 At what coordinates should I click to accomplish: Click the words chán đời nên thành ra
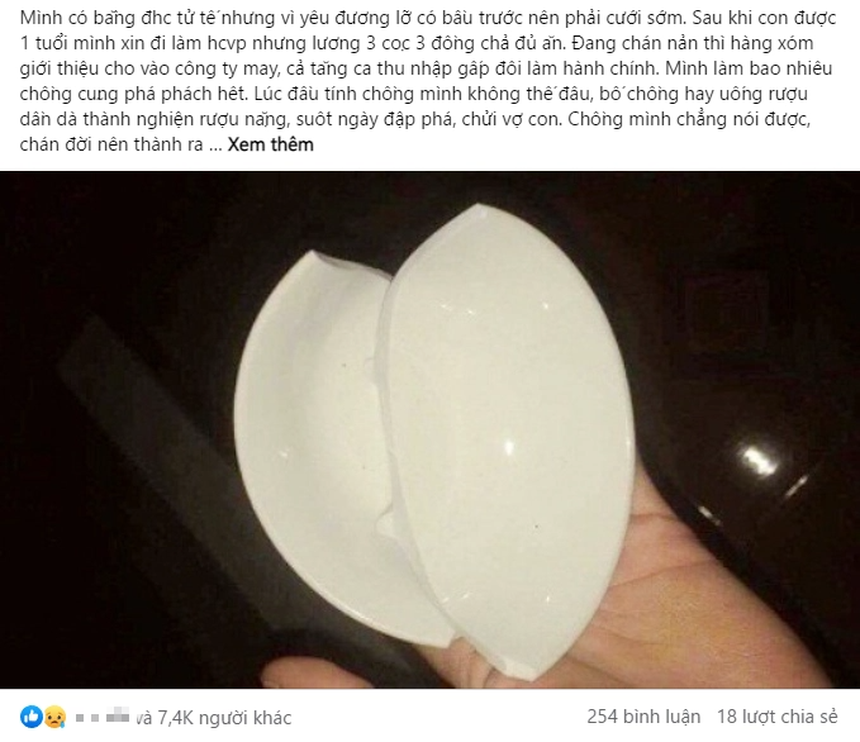point(111,145)
